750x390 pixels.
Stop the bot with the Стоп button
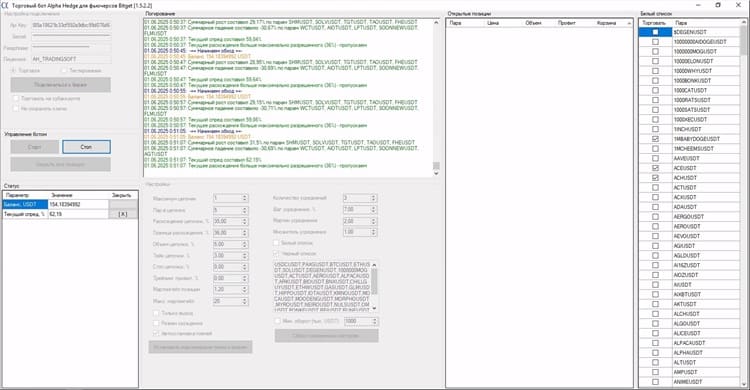pos(86,147)
